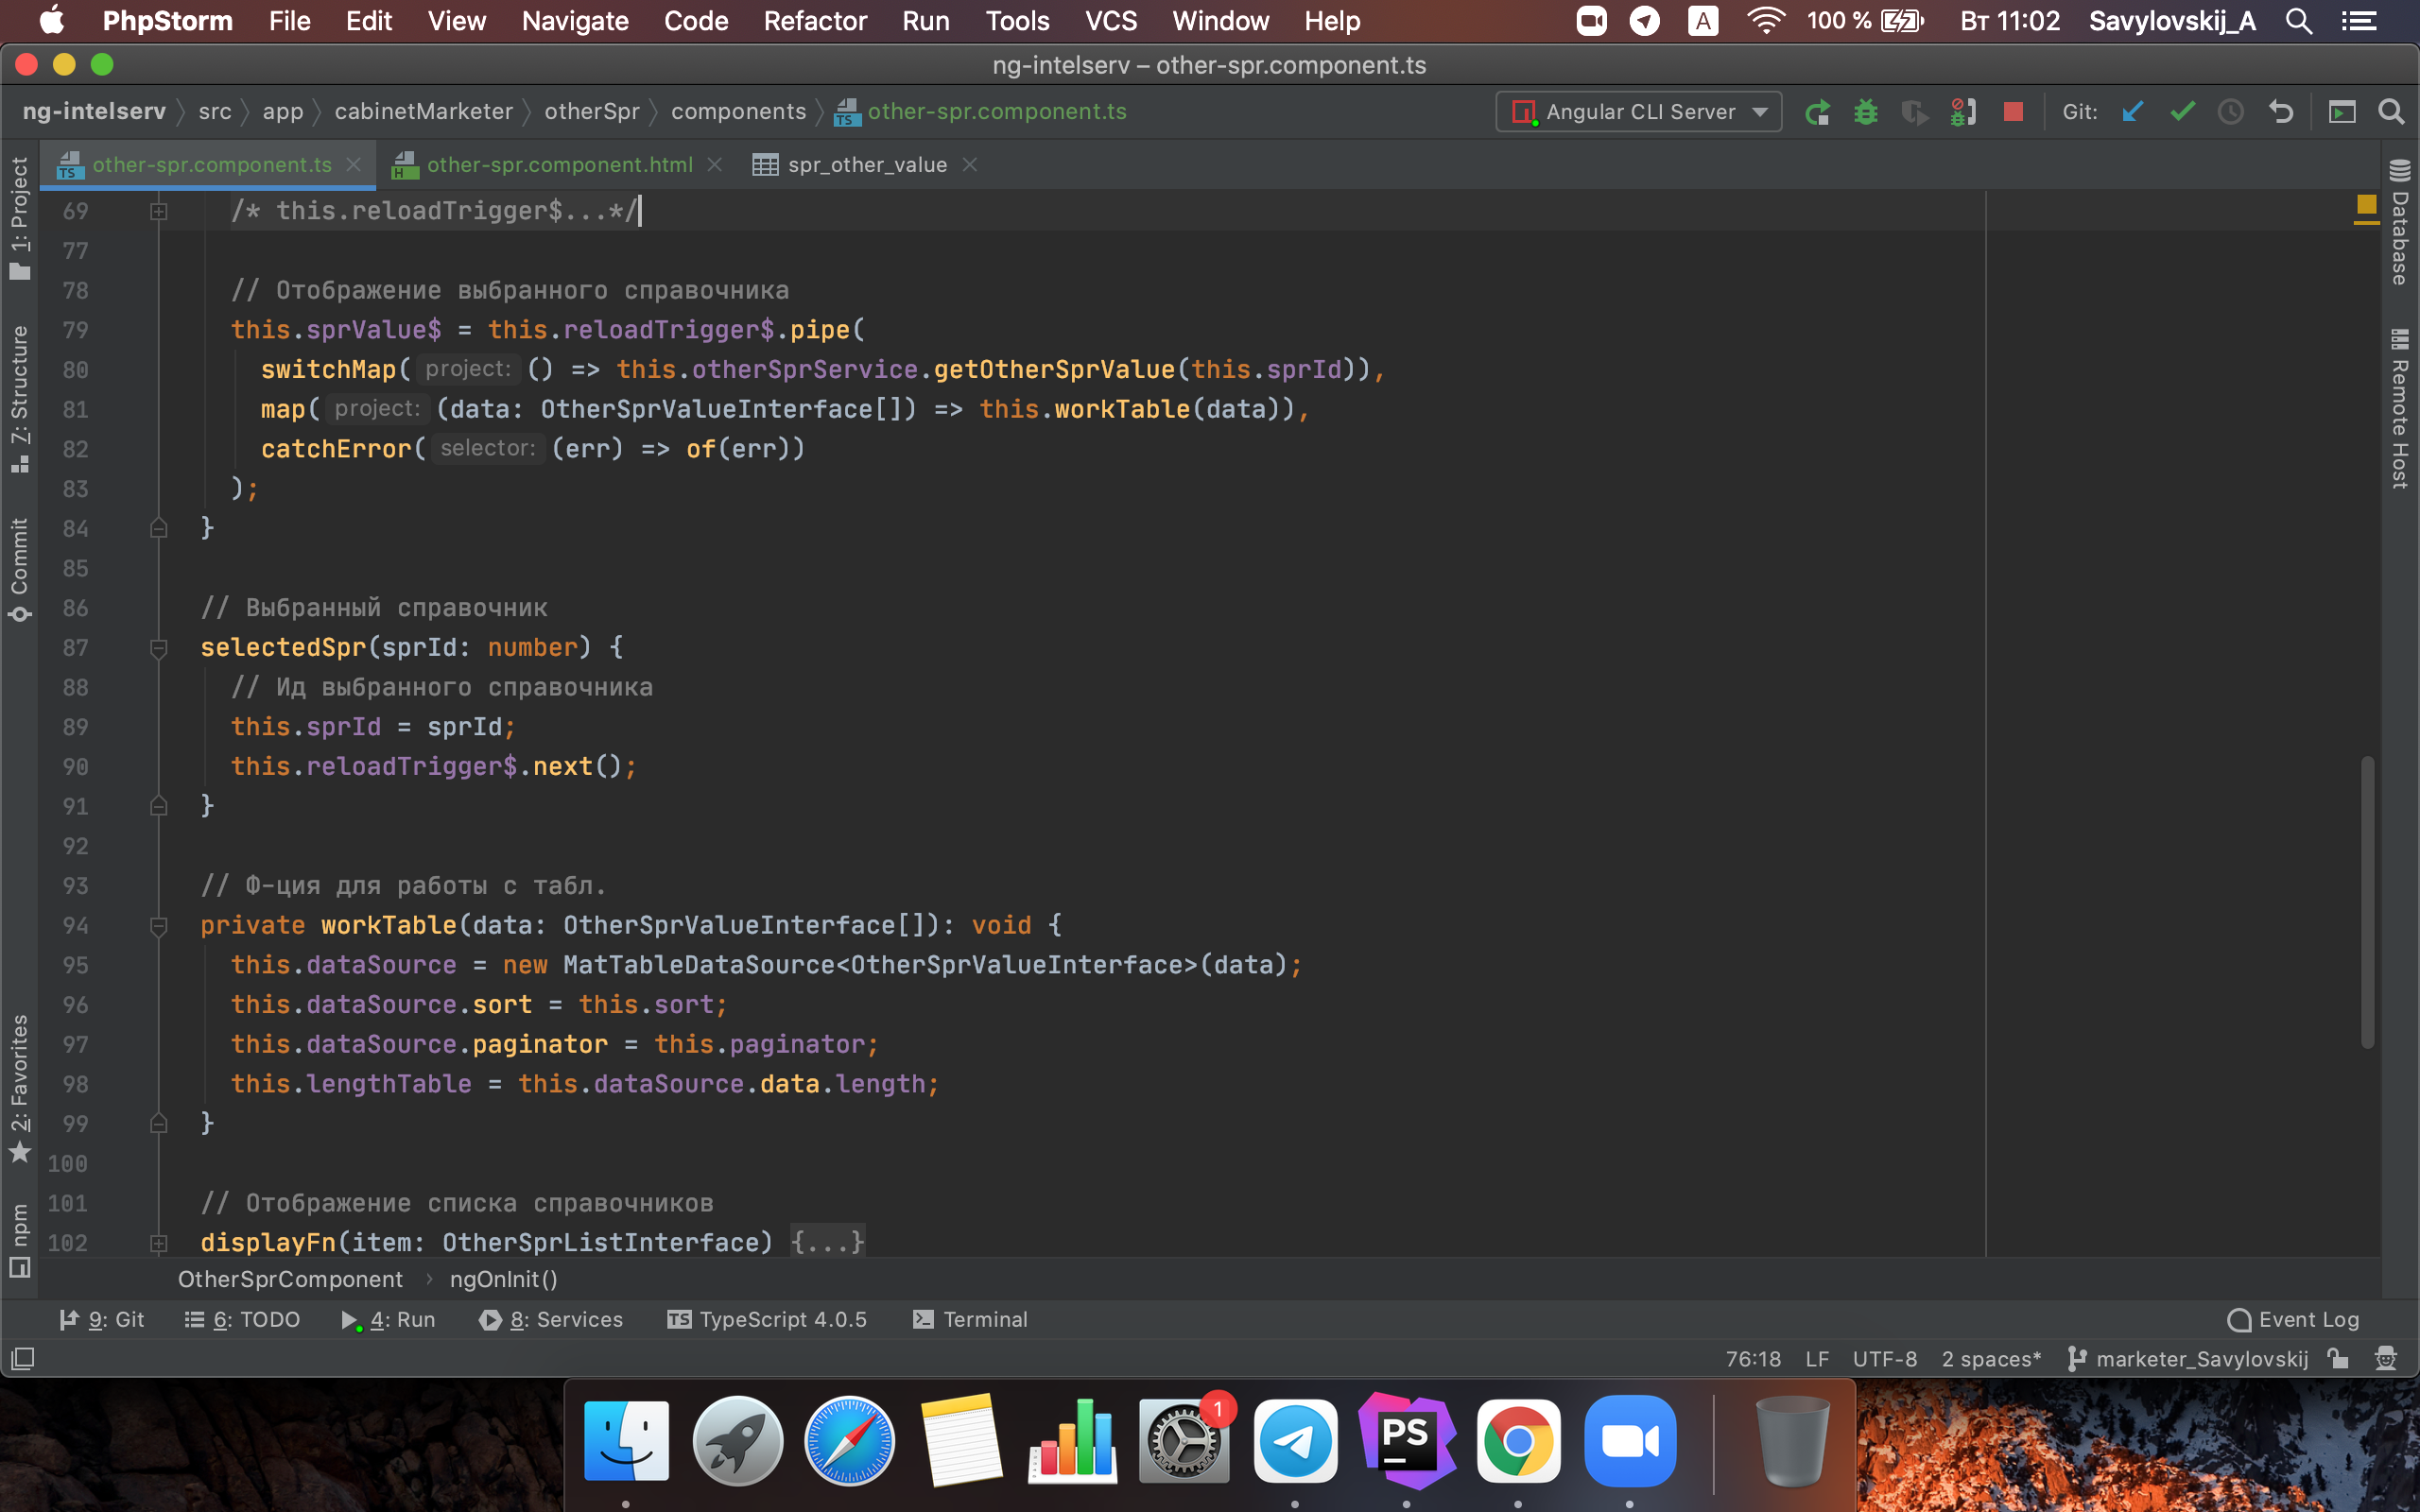Open the Refactor menu
This screenshot has width=2420, height=1512.
tap(814, 21)
